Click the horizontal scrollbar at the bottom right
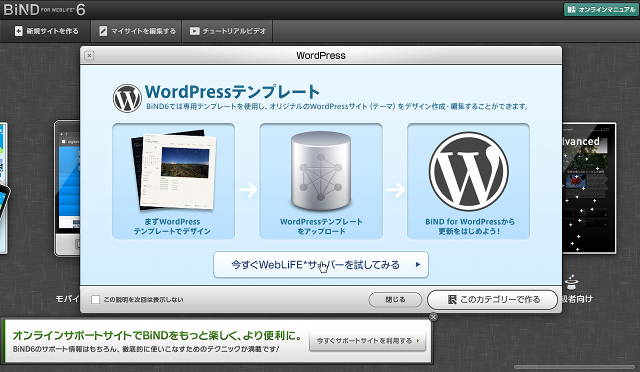Image resolution: width=640 pixels, height=372 pixels. pyautogui.click(x=574, y=367)
